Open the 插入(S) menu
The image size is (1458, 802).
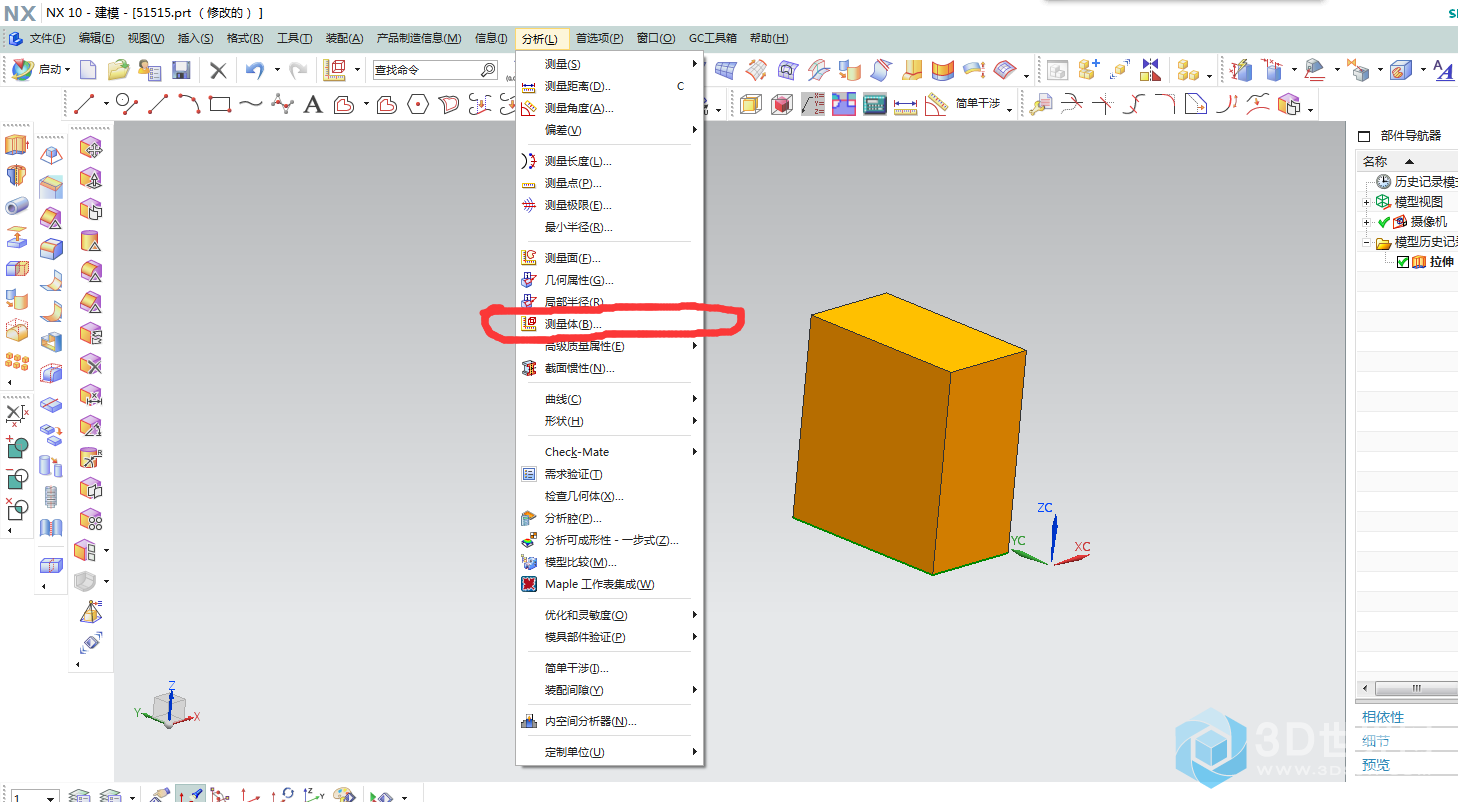coord(195,38)
